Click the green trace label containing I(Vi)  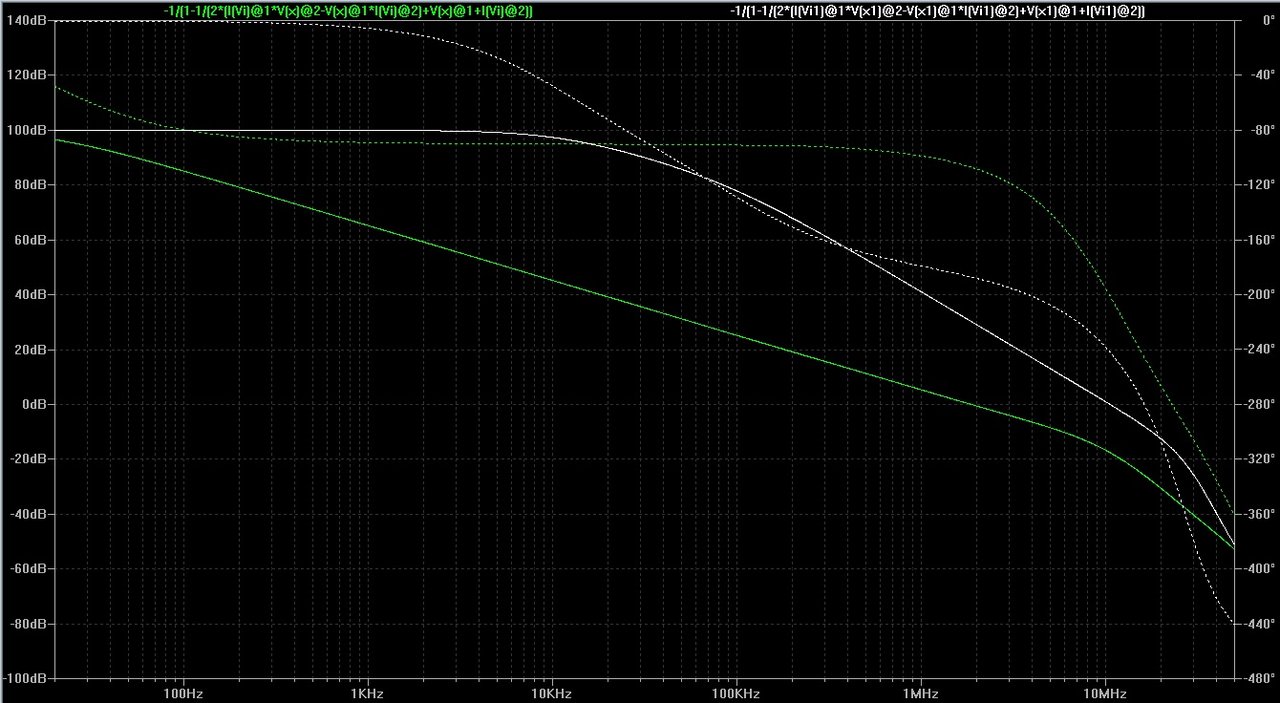348,10
